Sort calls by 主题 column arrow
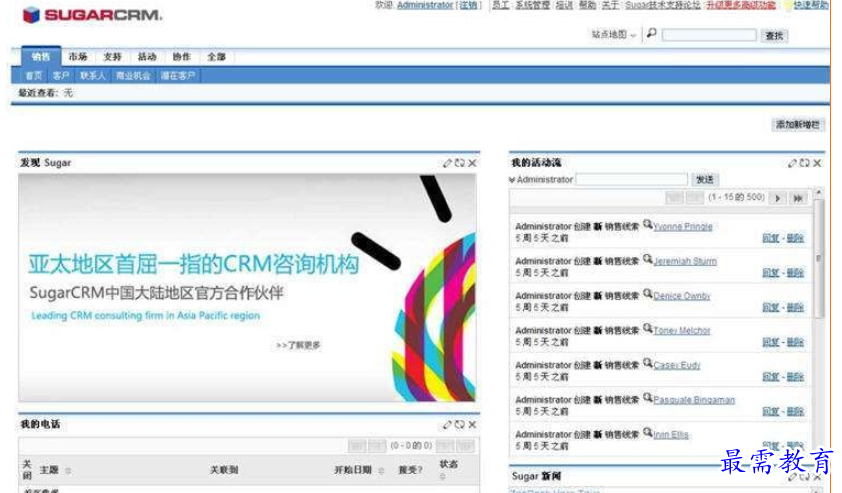Screen dimensions: 842x493 pos(68,470)
